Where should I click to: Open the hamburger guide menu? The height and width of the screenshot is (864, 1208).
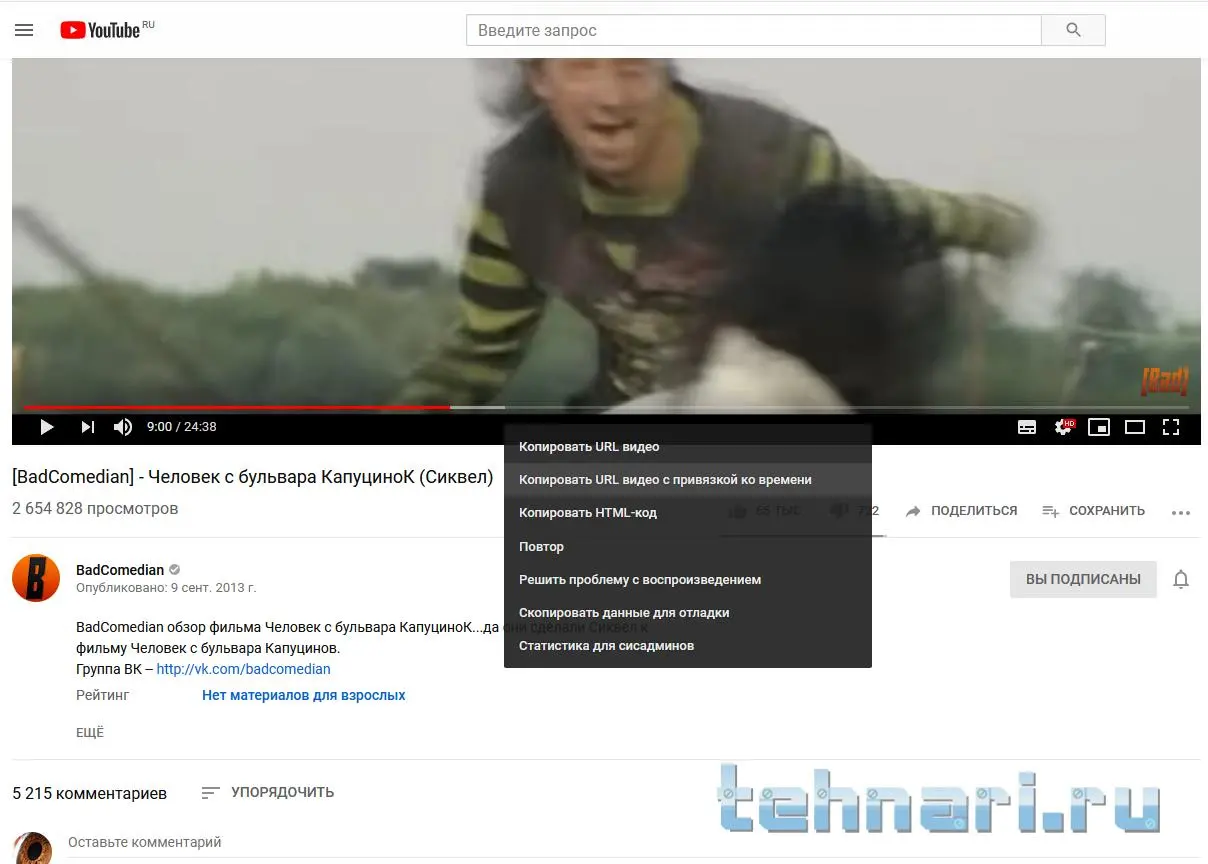coord(24,30)
